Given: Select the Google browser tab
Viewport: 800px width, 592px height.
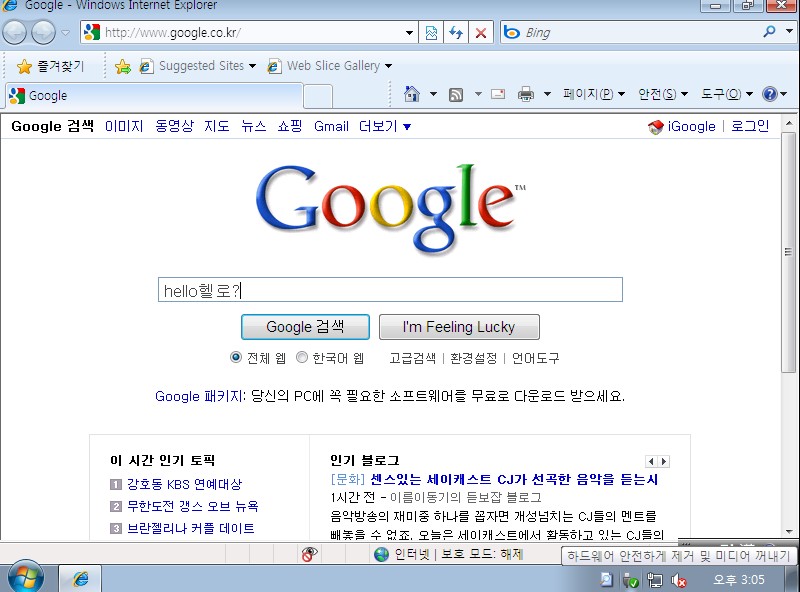Looking at the screenshot, I should click(154, 95).
